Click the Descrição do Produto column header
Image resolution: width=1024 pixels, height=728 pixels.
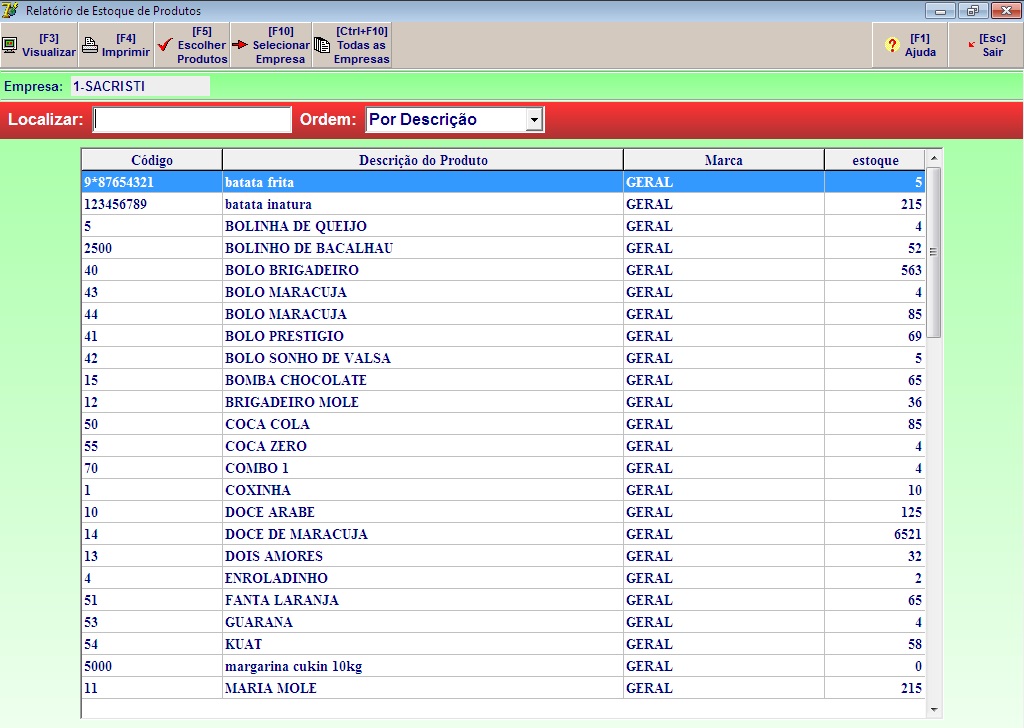[x=423, y=160]
